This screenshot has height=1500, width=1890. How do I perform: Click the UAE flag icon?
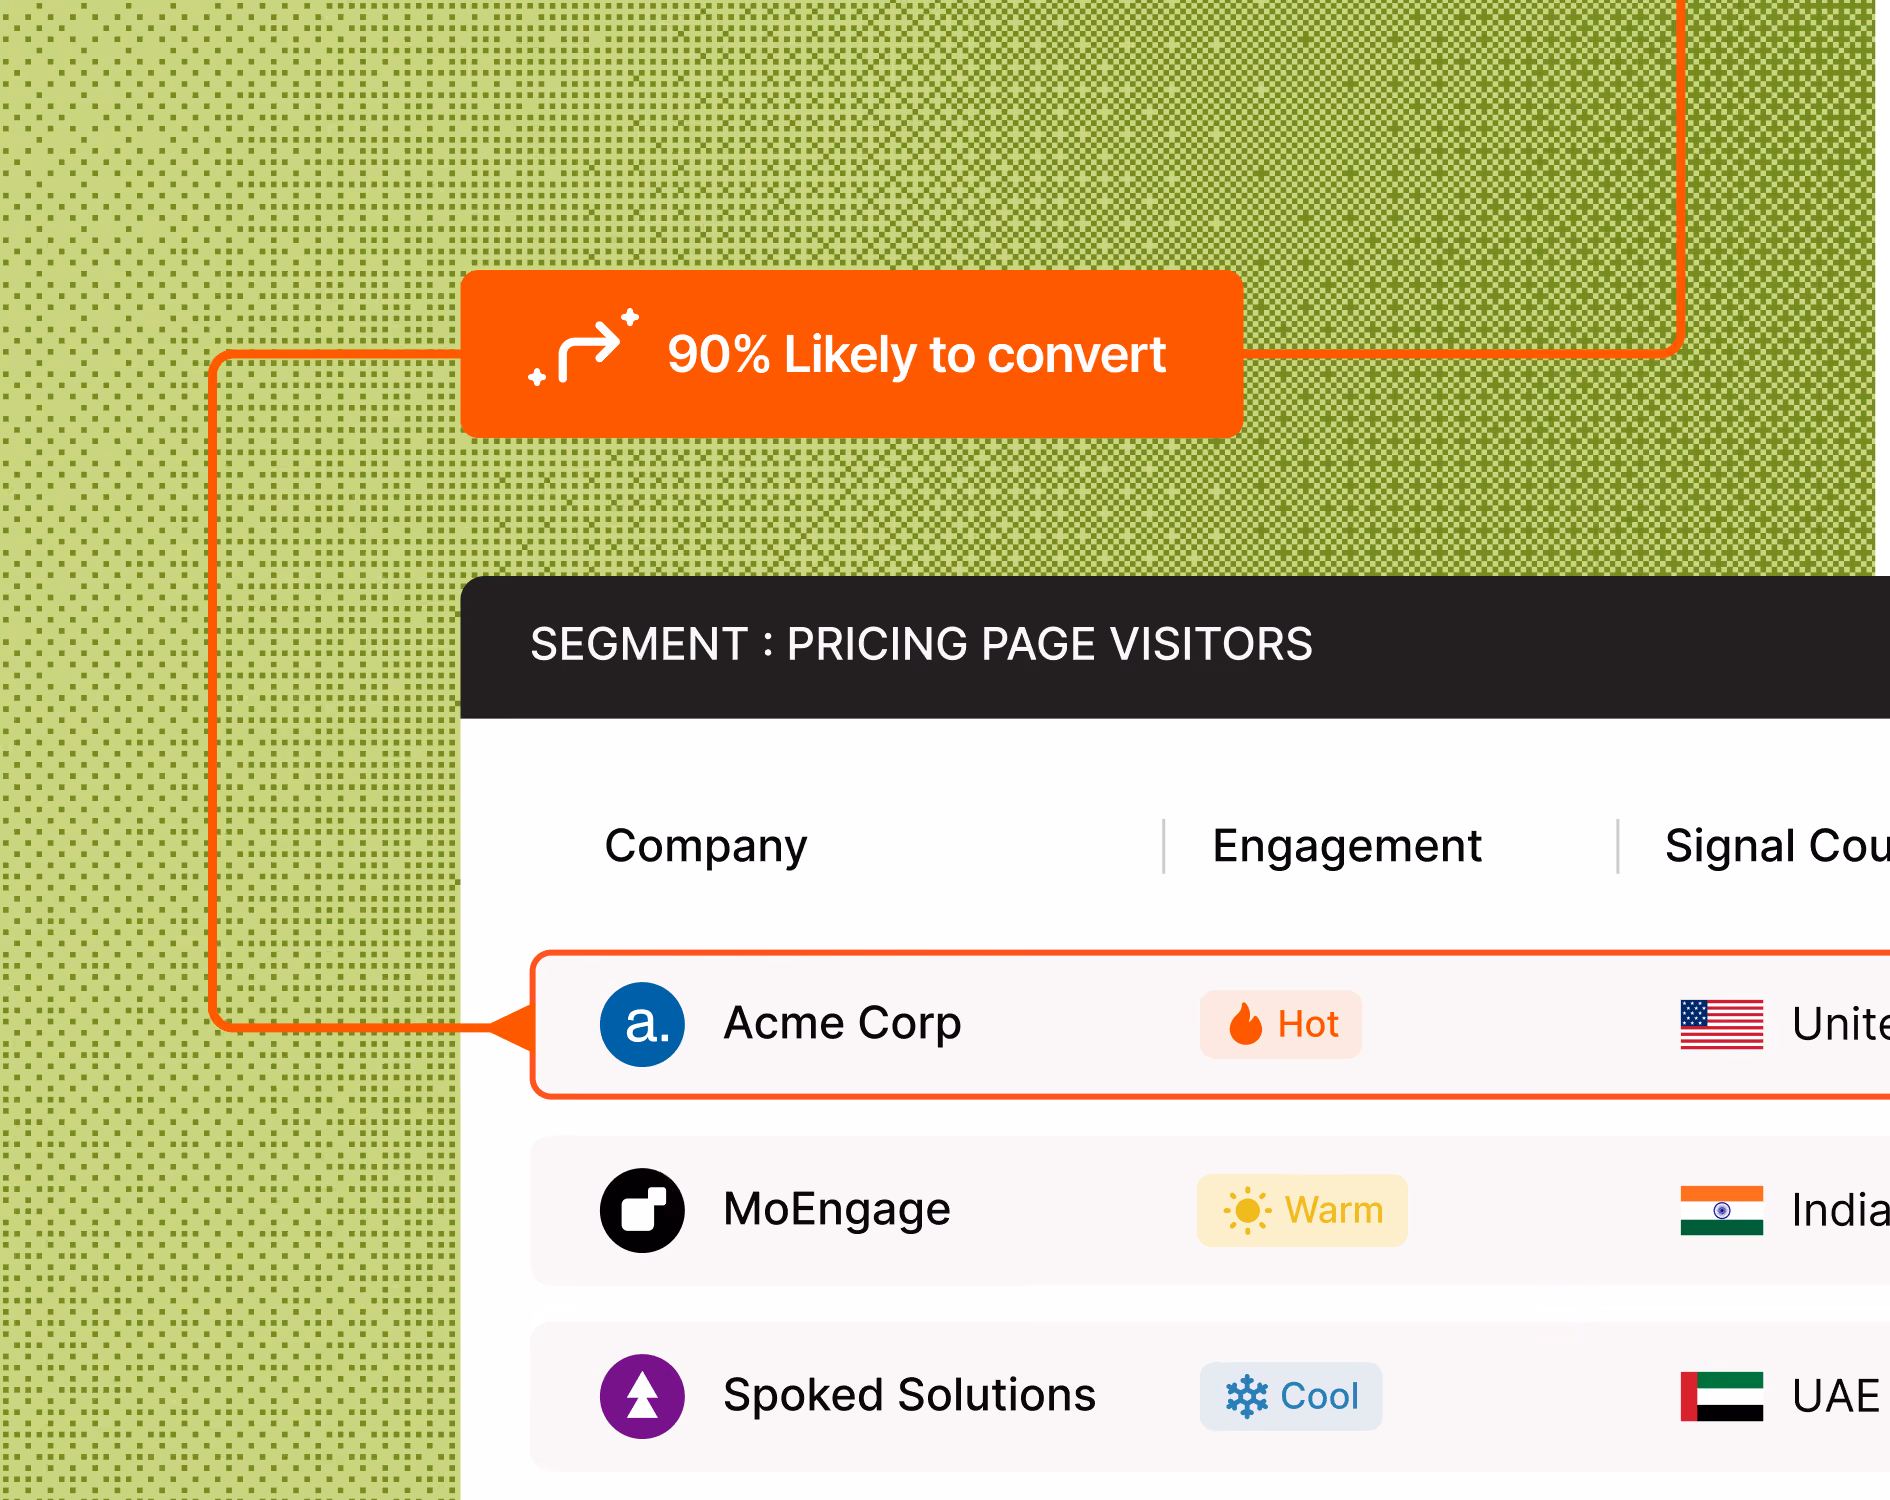1721,1396
